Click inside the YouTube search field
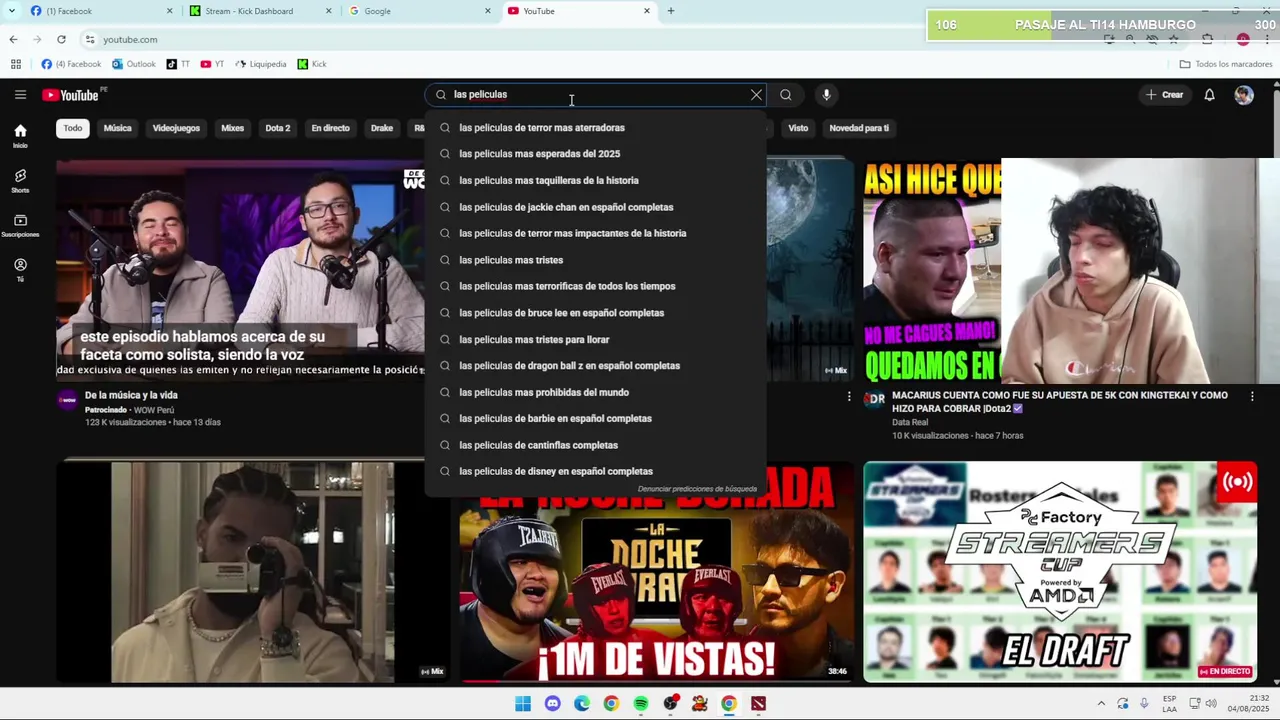 tap(595, 95)
